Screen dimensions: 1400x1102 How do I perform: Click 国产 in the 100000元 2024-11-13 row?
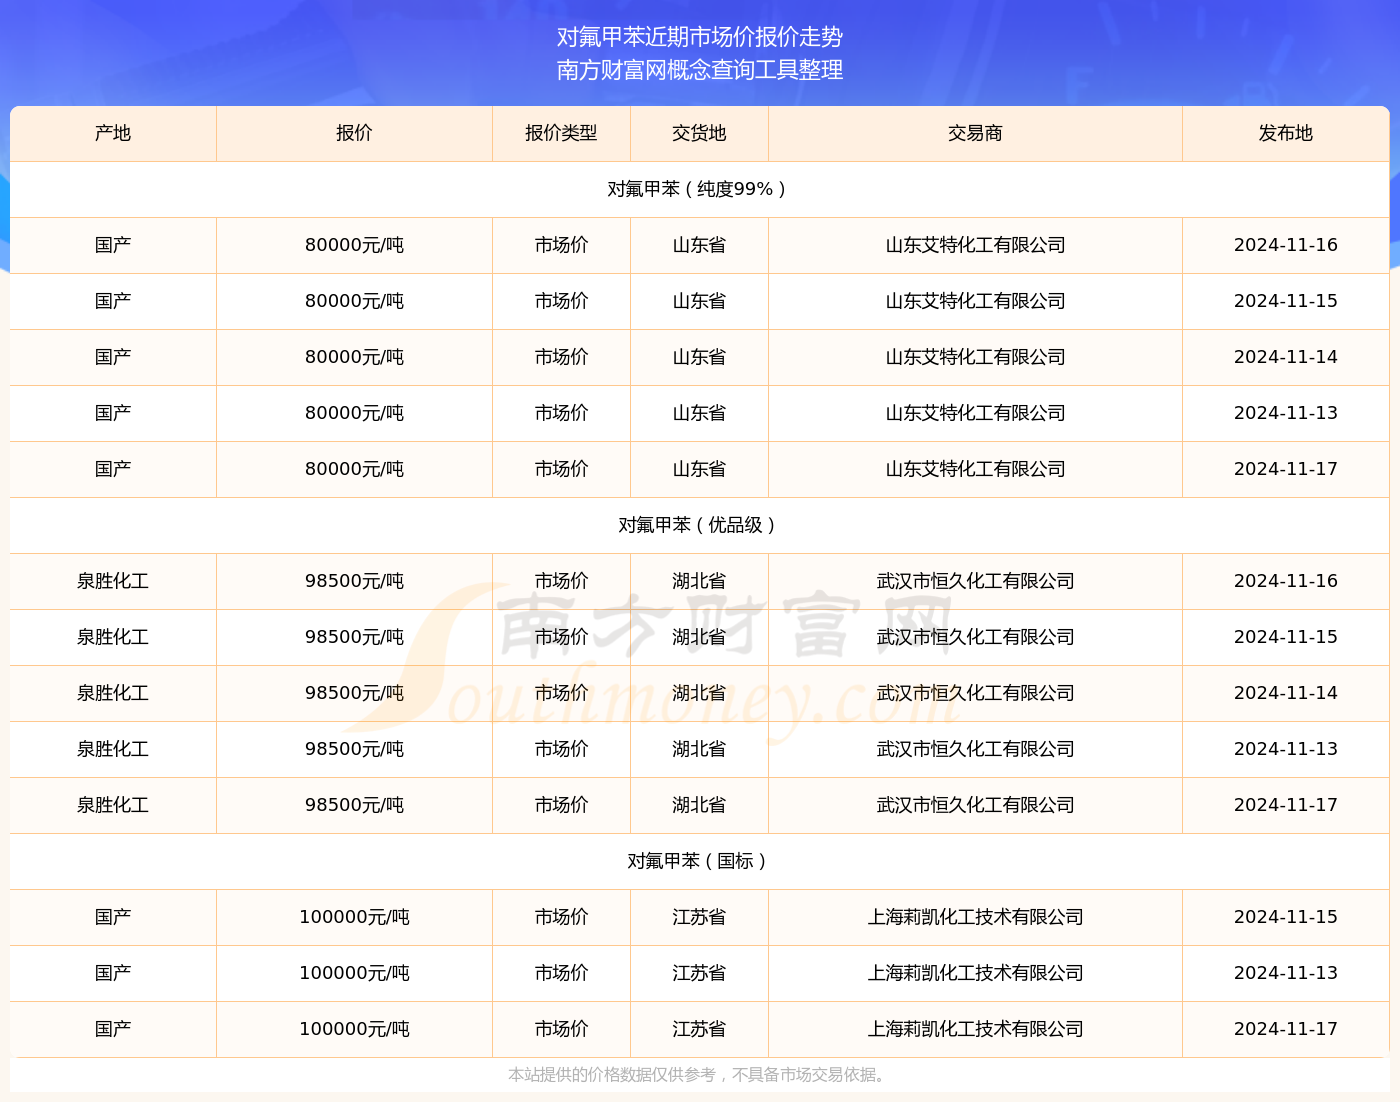tap(113, 973)
